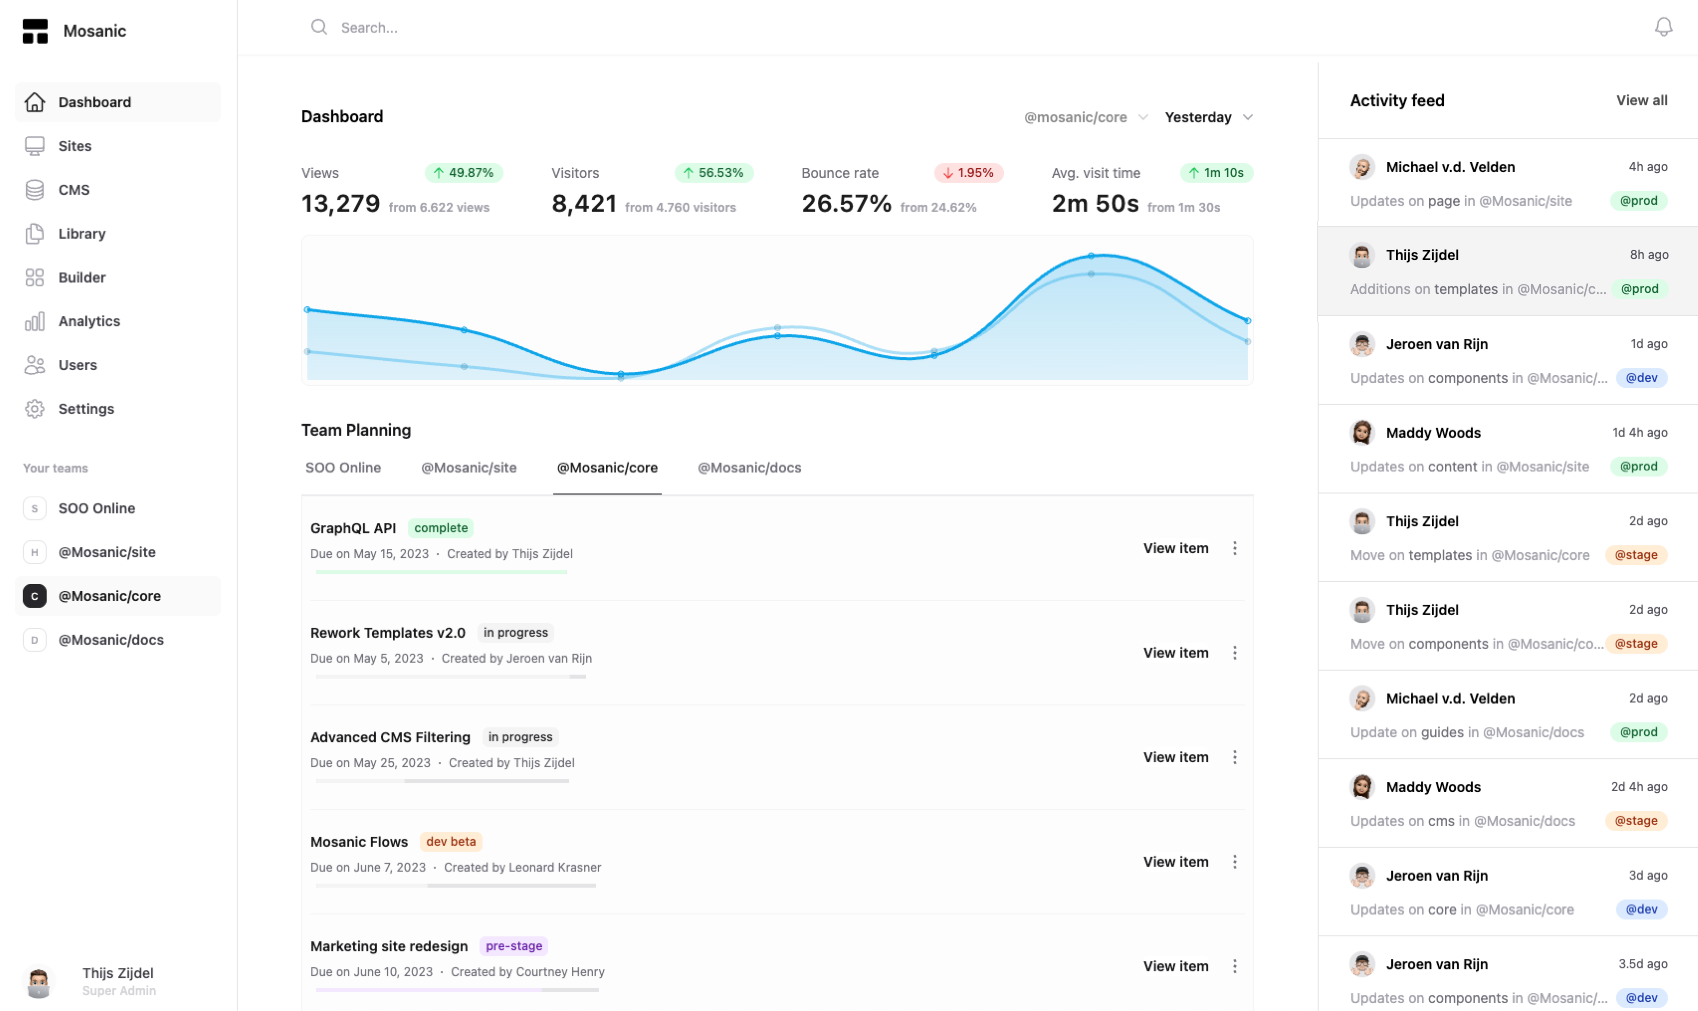1698x1011 pixels.
Task: Go to Analytics bar-chart icon
Action: 35,321
